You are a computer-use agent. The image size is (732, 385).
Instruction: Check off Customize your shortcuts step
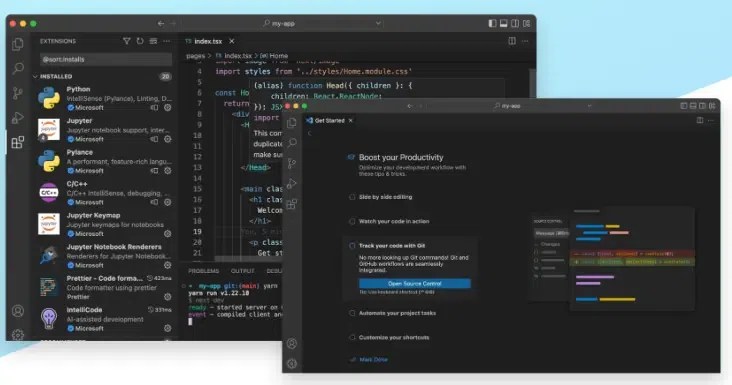click(352, 337)
